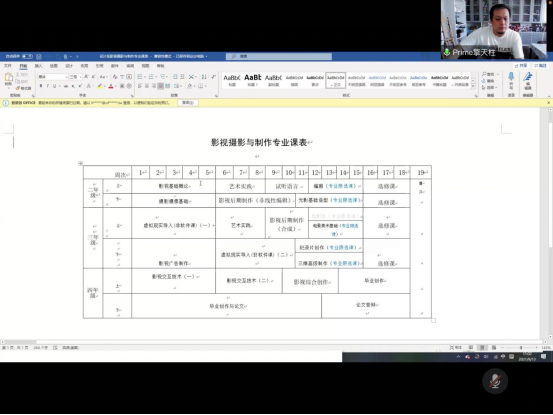The width and height of the screenshot is (553, 415).
Task: Expand the styles gallery more arrow
Action: coord(473,87)
